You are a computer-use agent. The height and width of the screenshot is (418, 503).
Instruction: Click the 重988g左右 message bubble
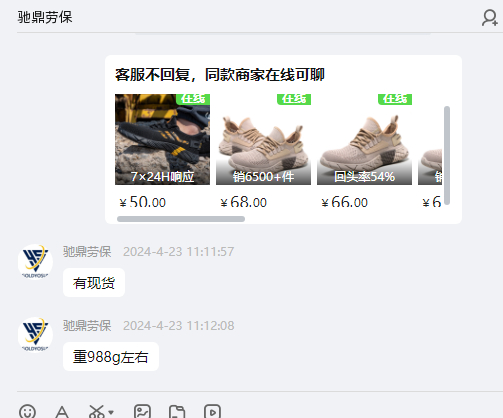[111, 357]
